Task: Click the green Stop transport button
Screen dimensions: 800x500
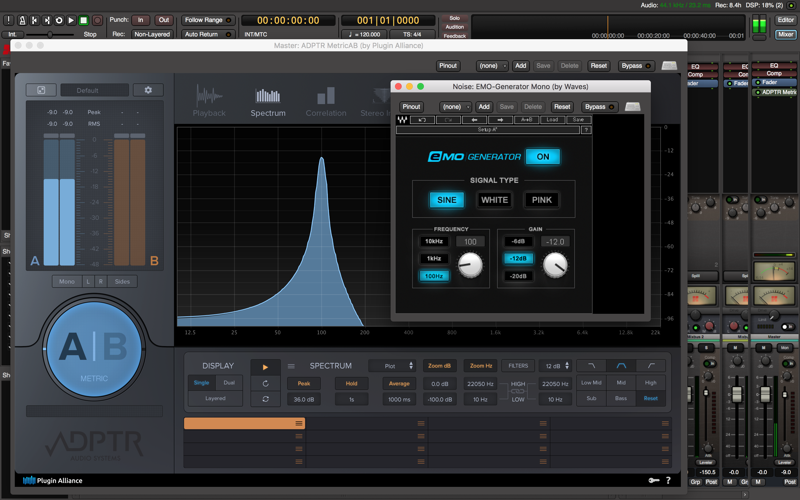Action: [x=84, y=20]
